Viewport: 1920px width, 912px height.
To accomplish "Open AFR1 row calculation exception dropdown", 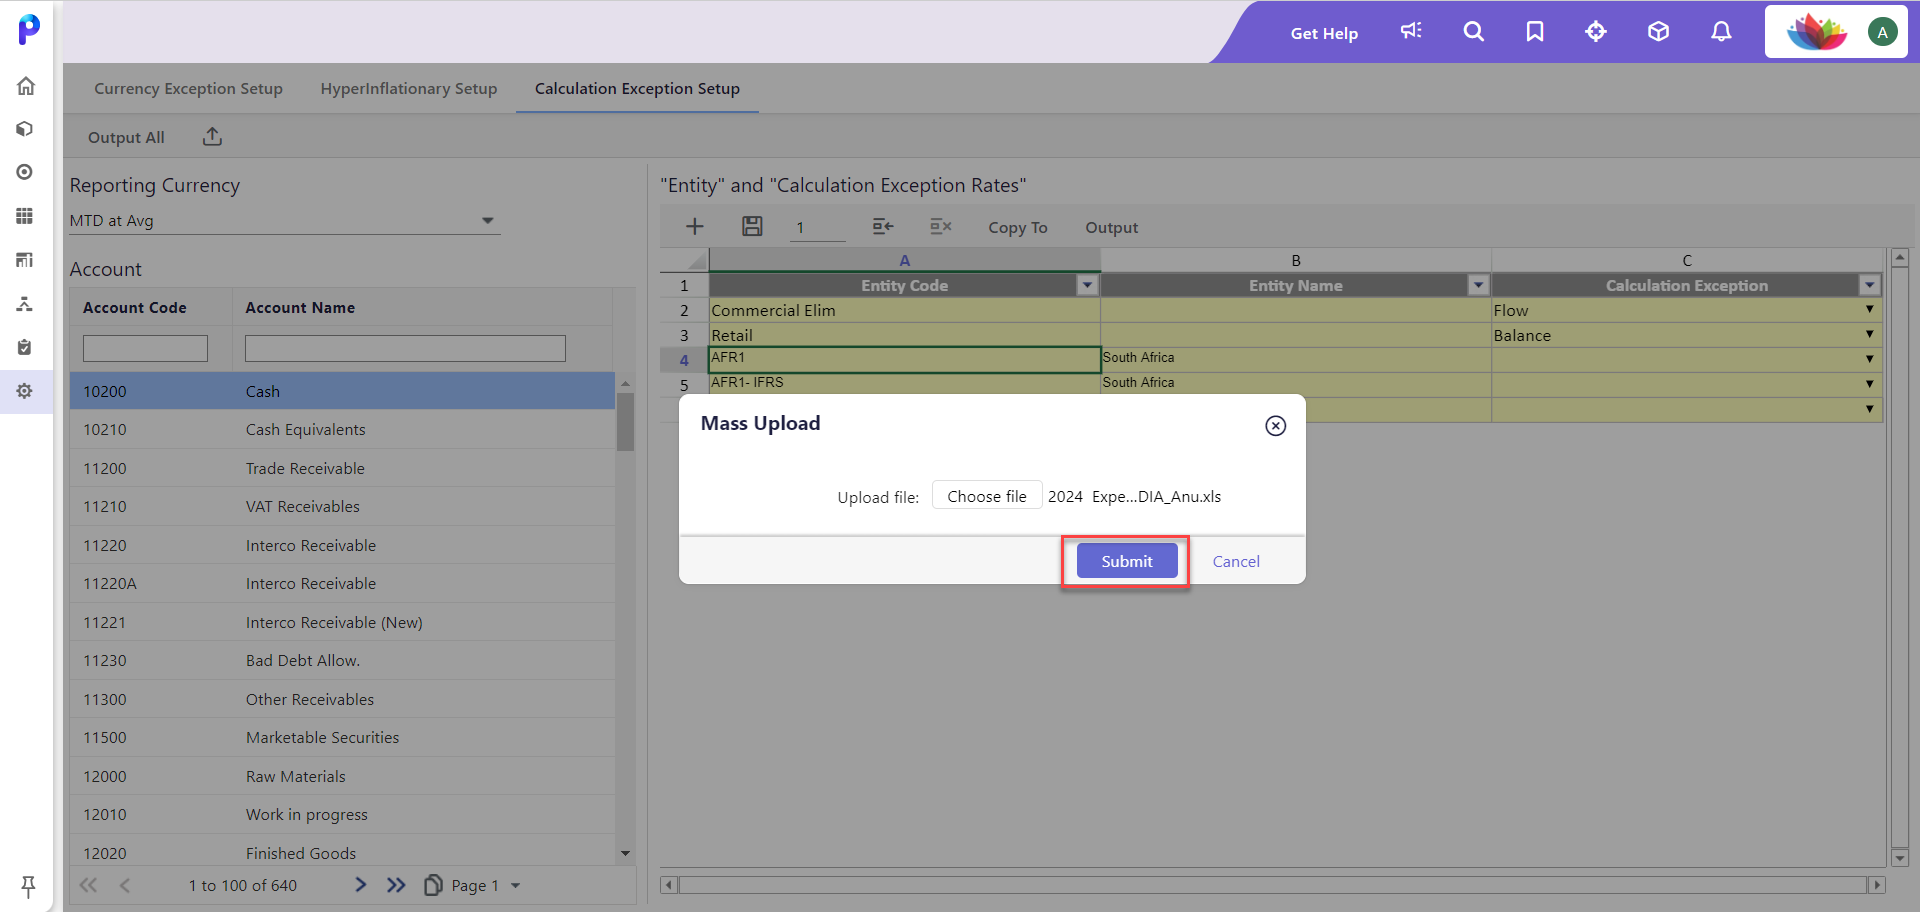I will (1869, 359).
